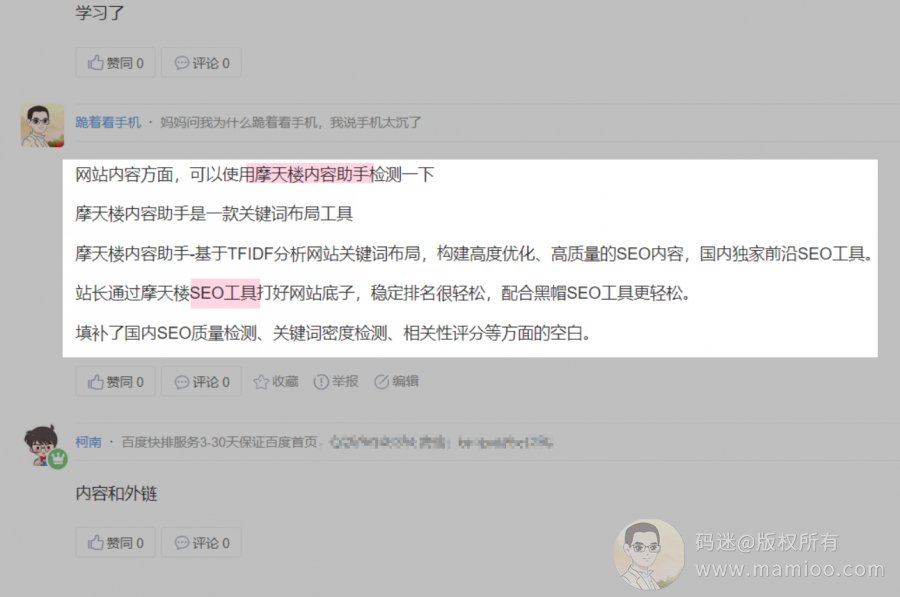Click the highlighted 摩天楼内容助手 link
The image size is (900, 597).
coord(312,174)
